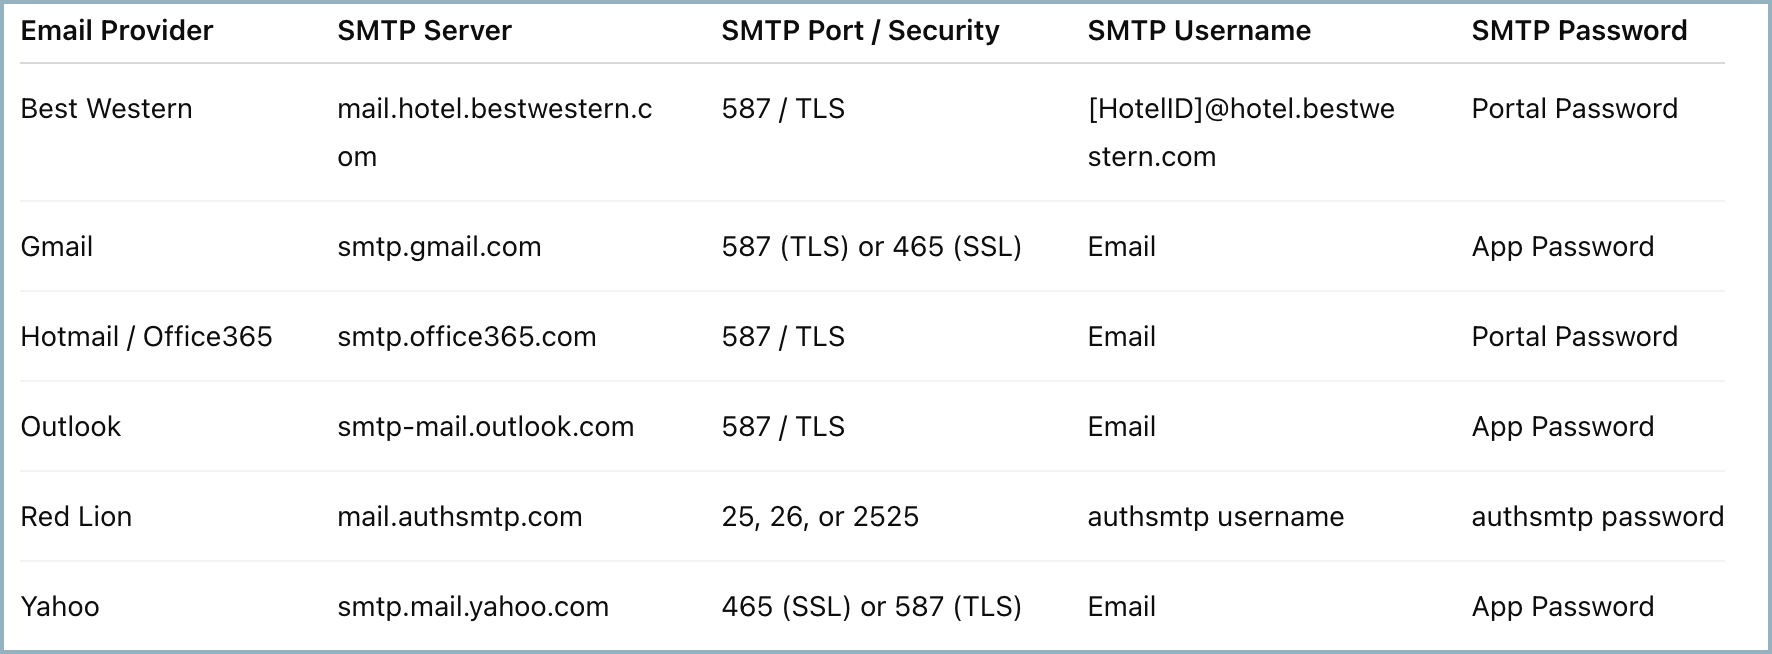Click the SMTP Username column header
The width and height of the screenshot is (1772, 654).
[x=1199, y=31]
